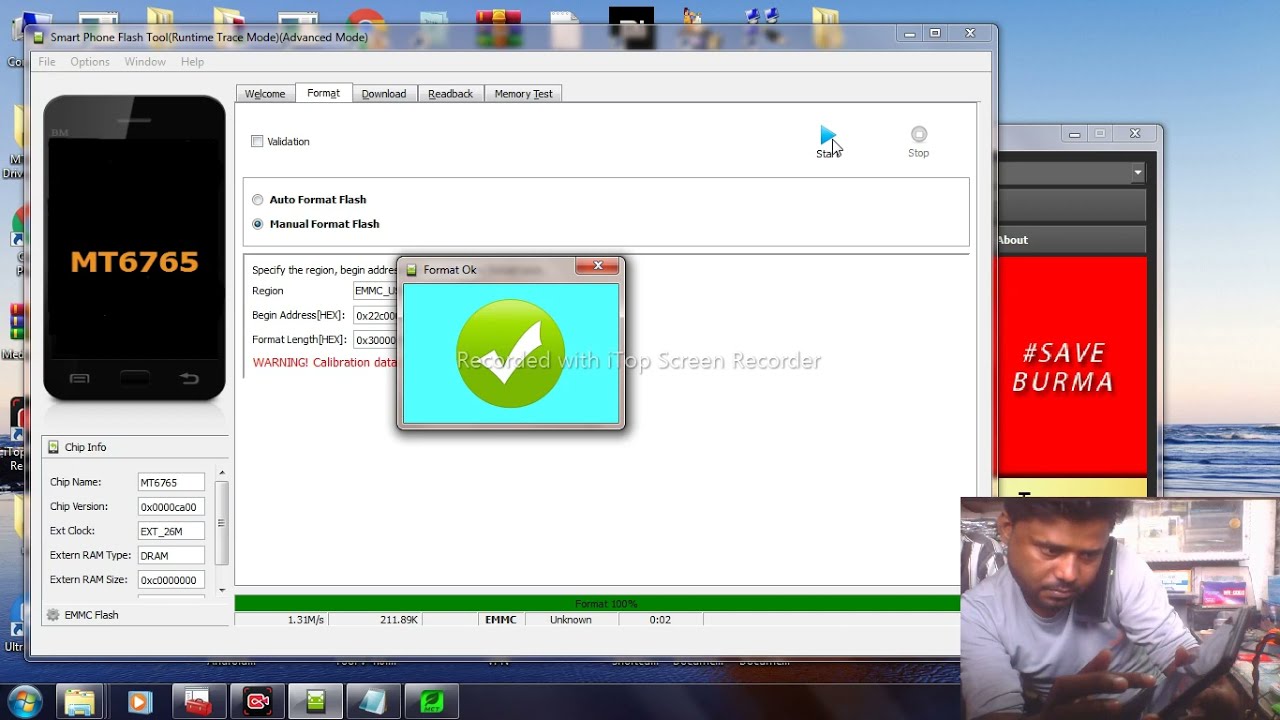The width and height of the screenshot is (1280, 720).
Task: Open the green MCT taskbar icon
Action: pyautogui.click(x=432, y=702)
